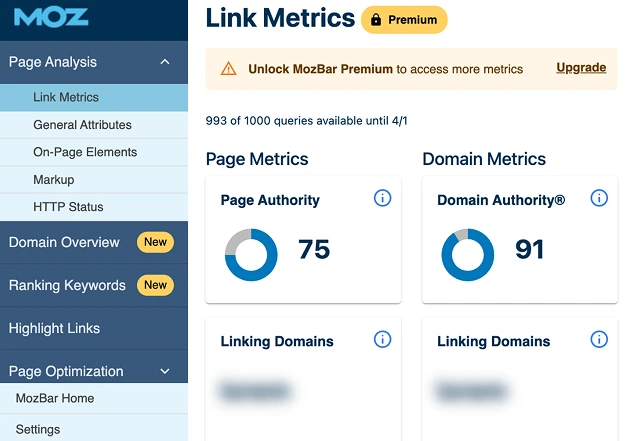Click the Domain Authority info icon
The image size is (625, 441).
click(x=599, y=198)
